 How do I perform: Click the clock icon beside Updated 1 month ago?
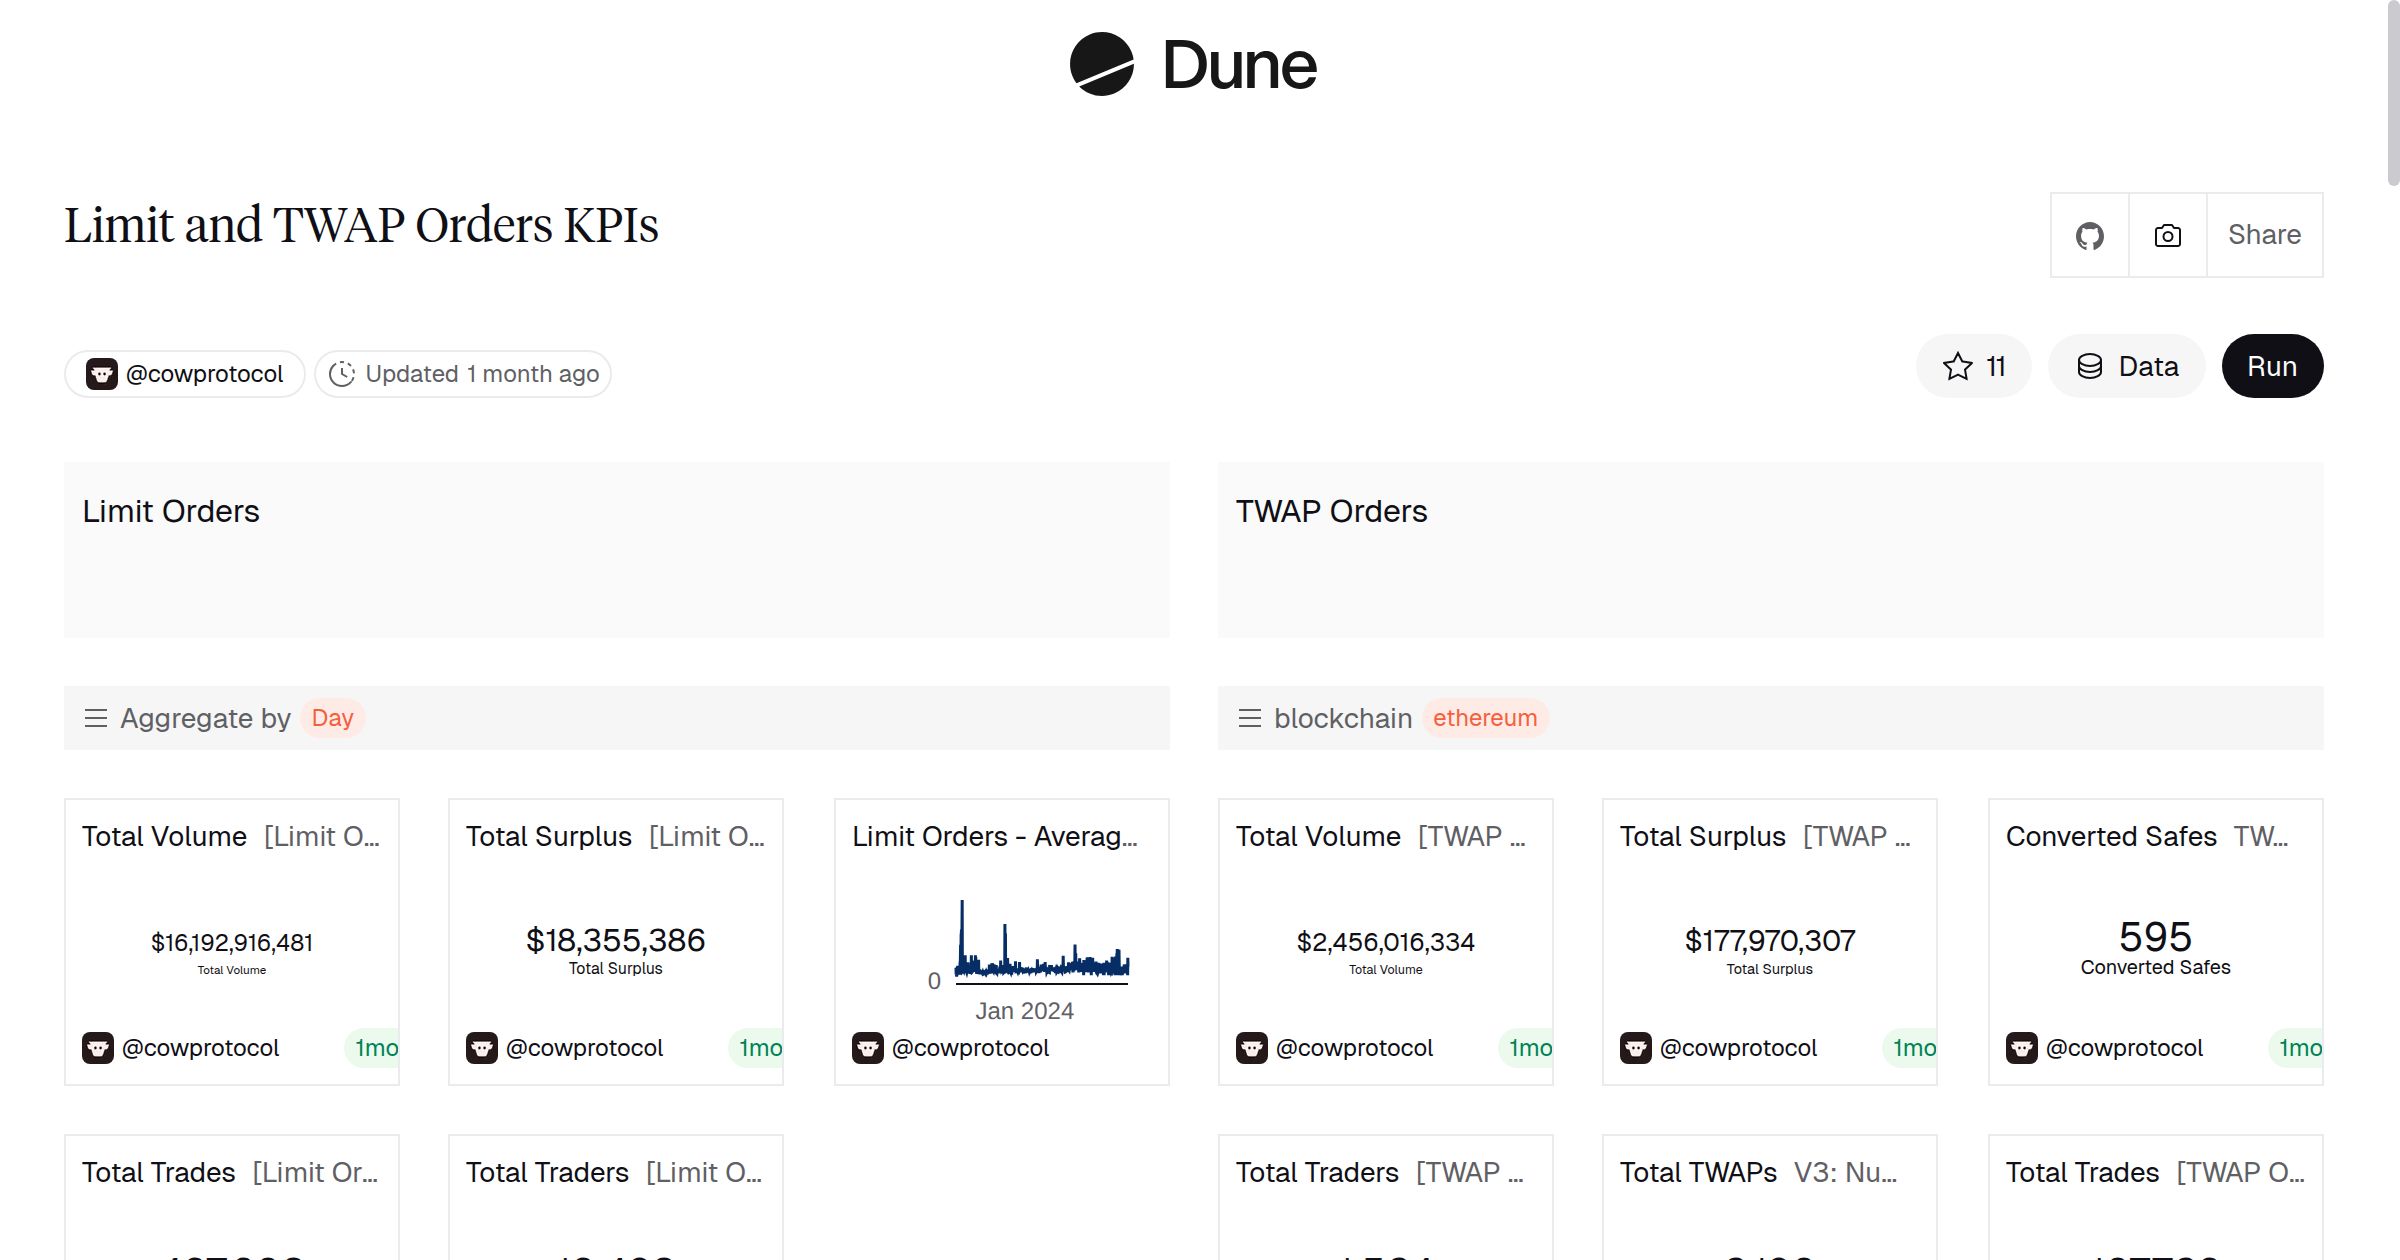[x=341, y=373]
